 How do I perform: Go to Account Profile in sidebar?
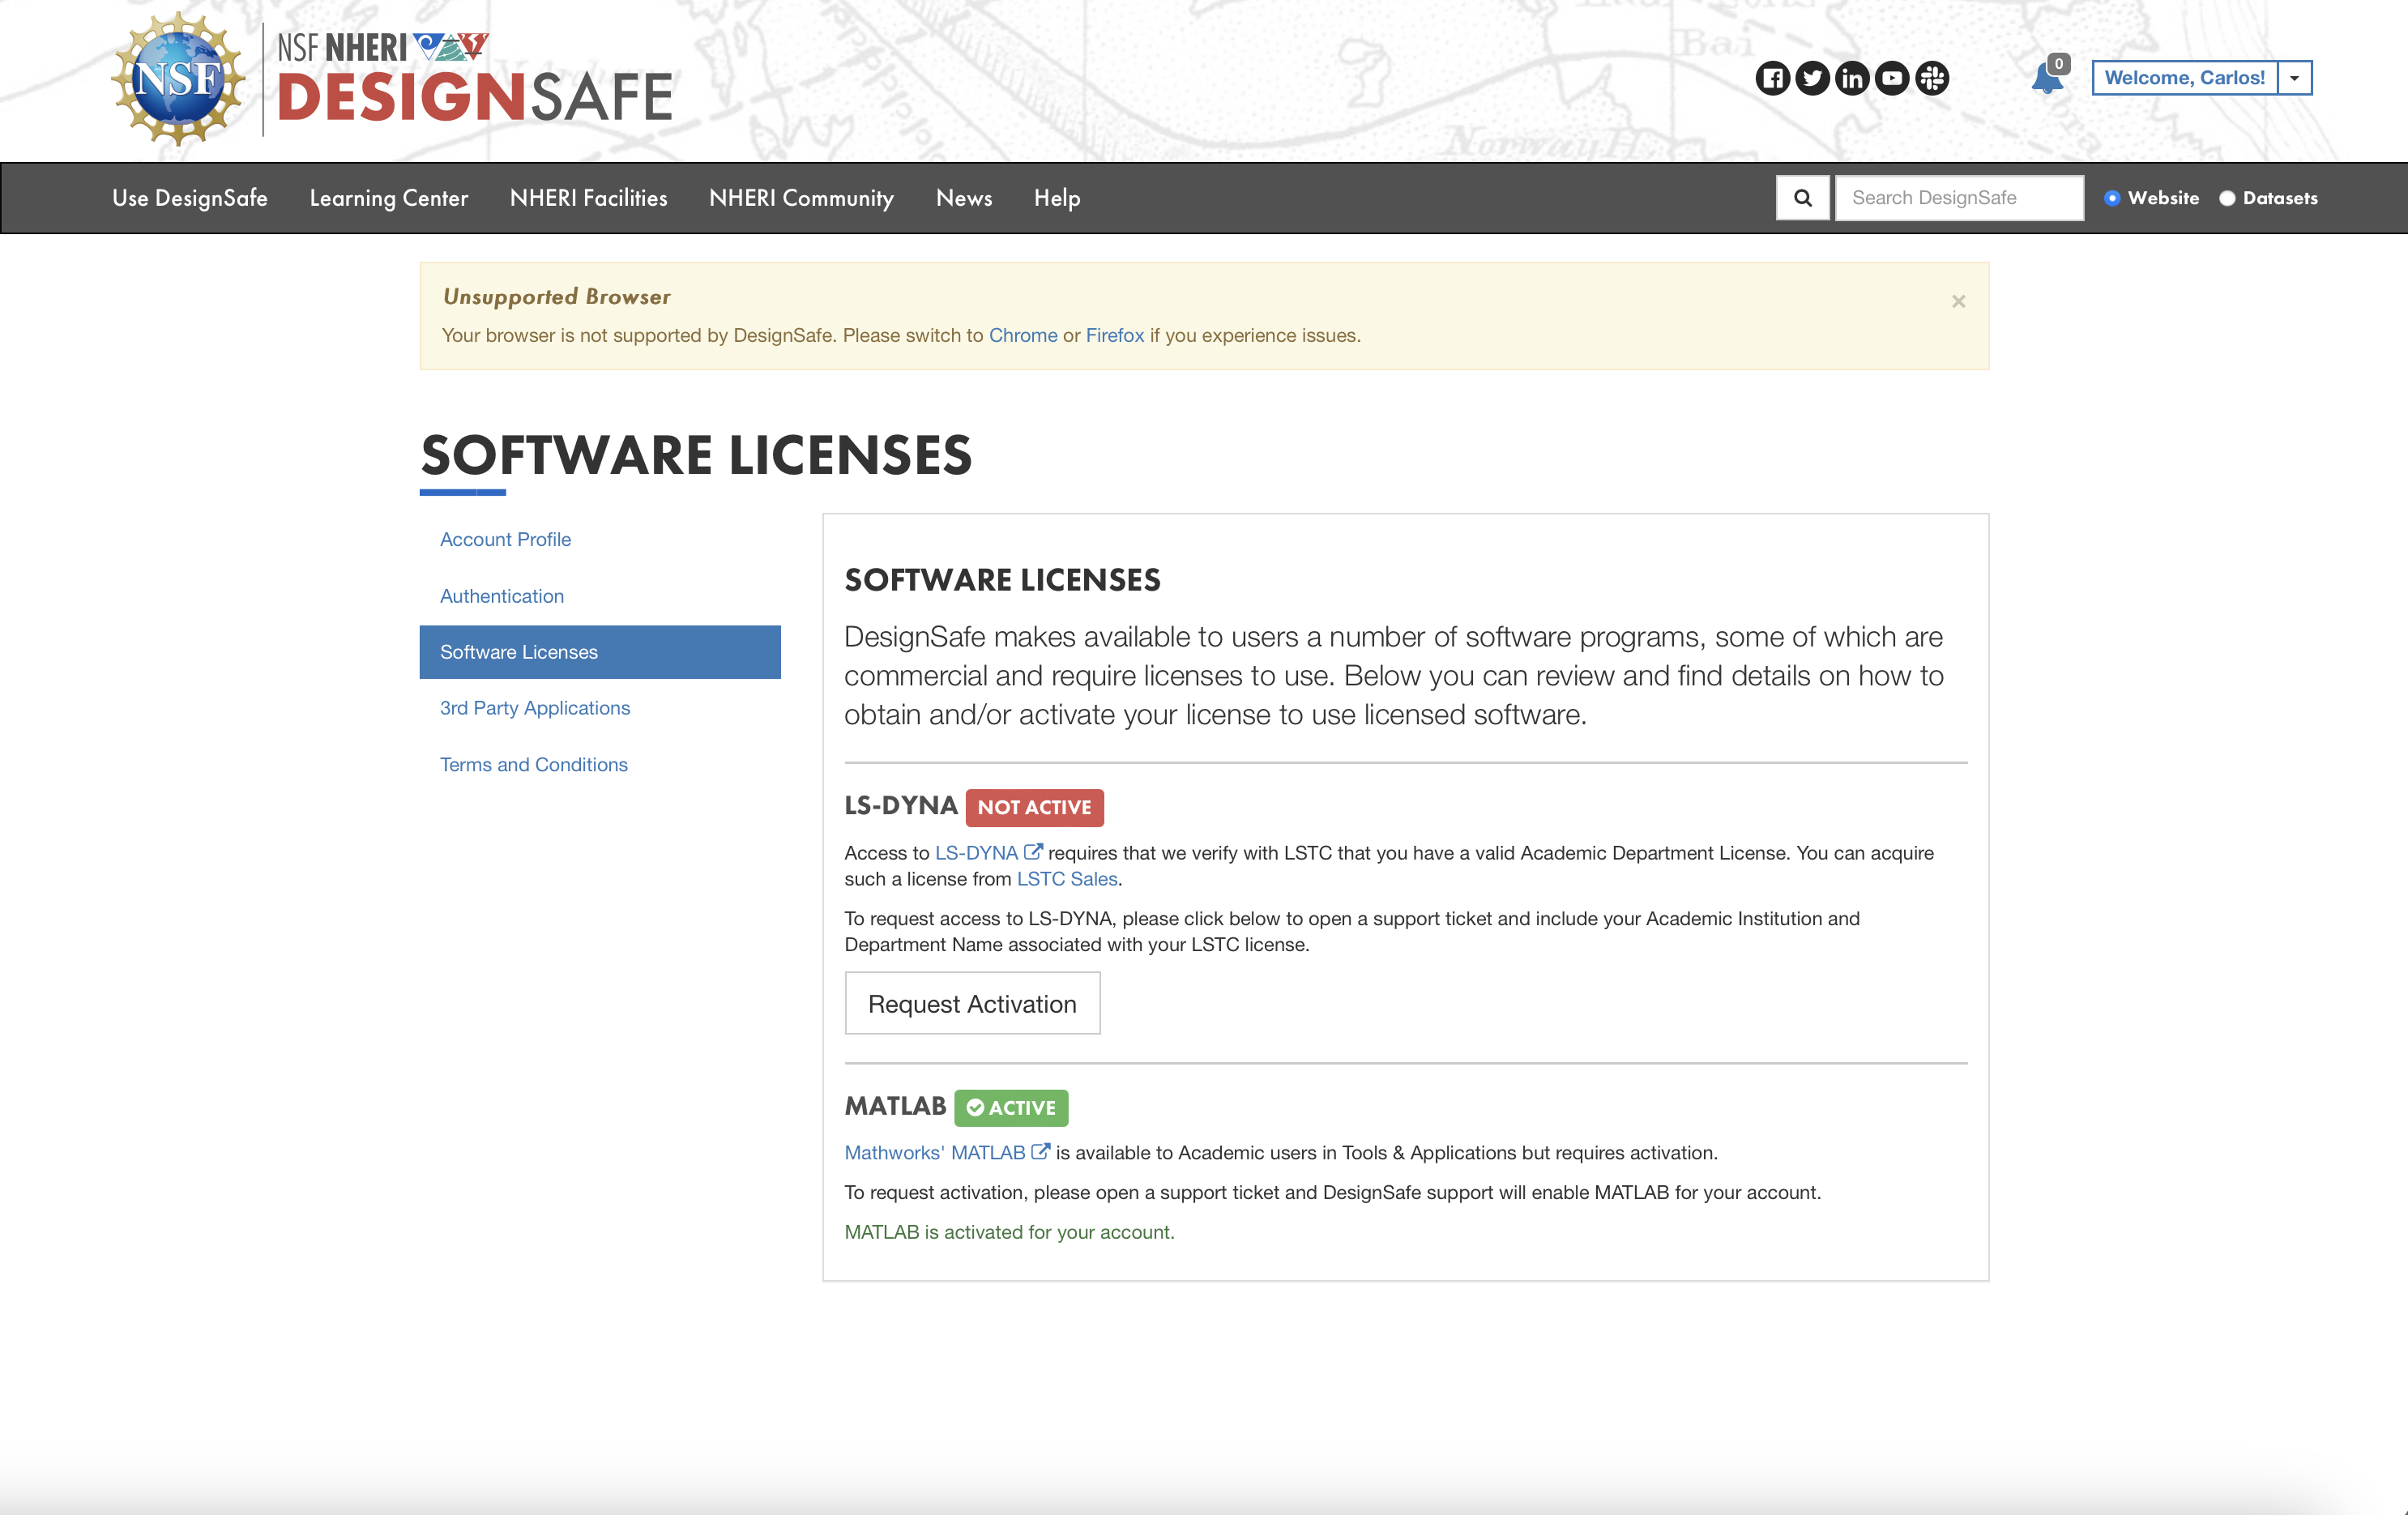505,539
